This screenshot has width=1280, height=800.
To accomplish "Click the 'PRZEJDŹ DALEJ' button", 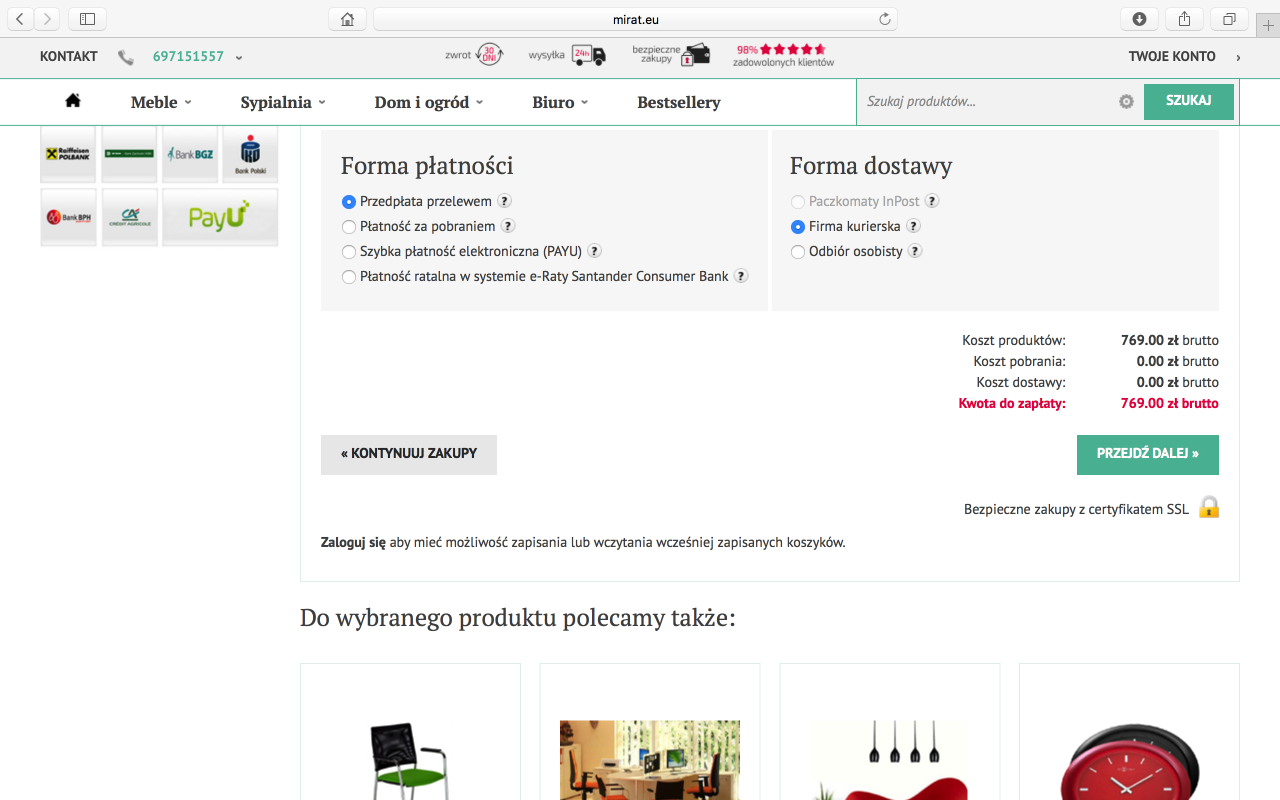I will (x=1147, y=454).
